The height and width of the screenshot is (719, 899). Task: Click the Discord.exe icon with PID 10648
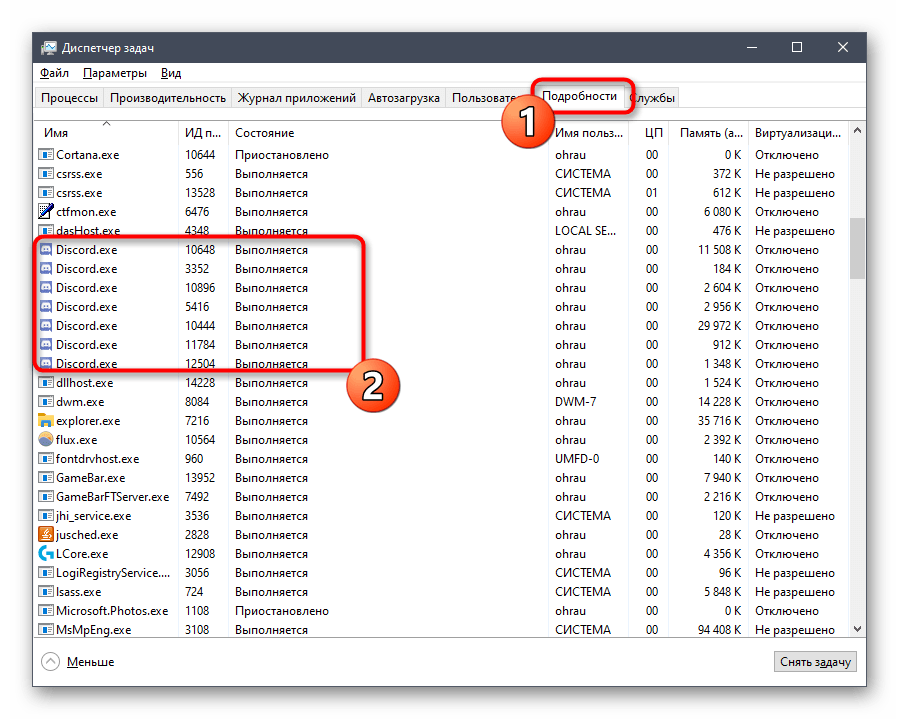click(45, 250)
